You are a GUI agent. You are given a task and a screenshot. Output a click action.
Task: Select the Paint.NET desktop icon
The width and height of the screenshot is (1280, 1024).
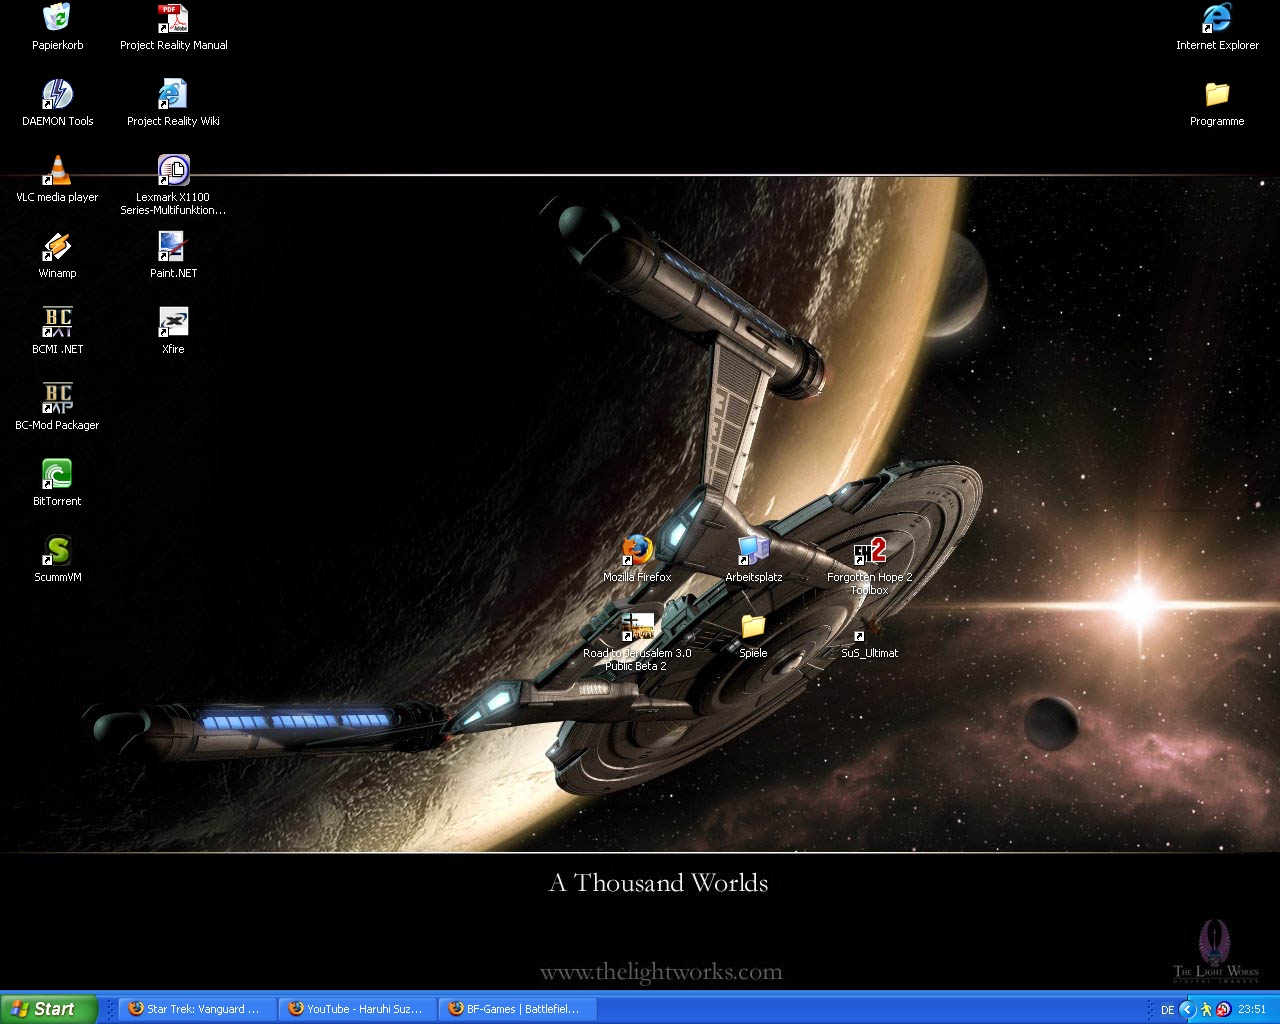tap(173, 247)
